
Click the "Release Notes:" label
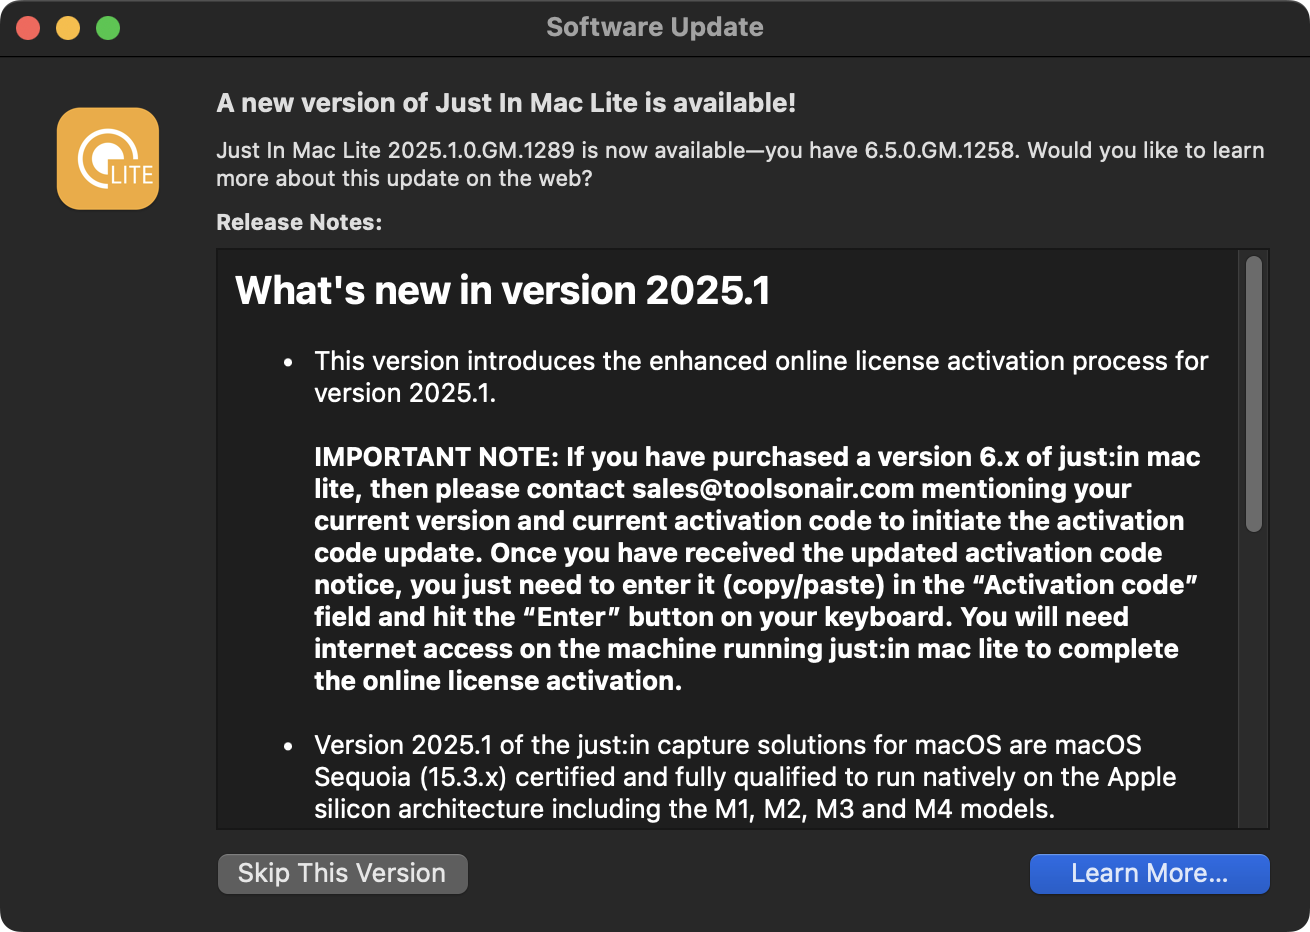pos(299,222)
